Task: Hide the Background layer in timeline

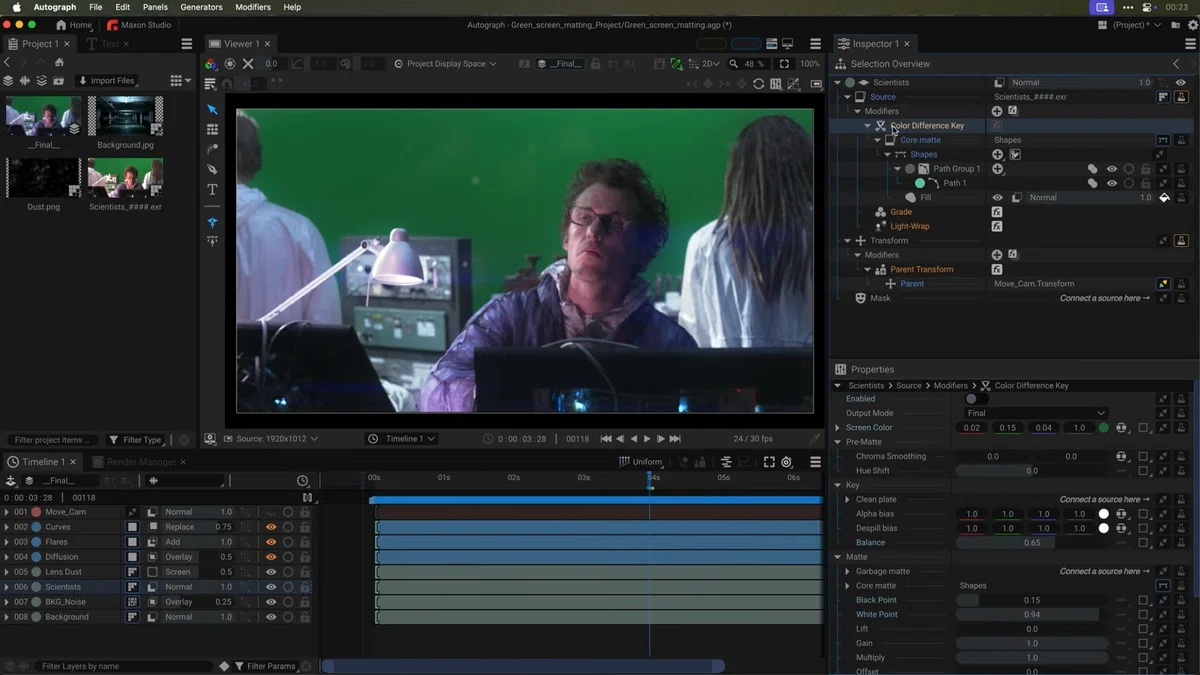Action: tap(271, 617)
